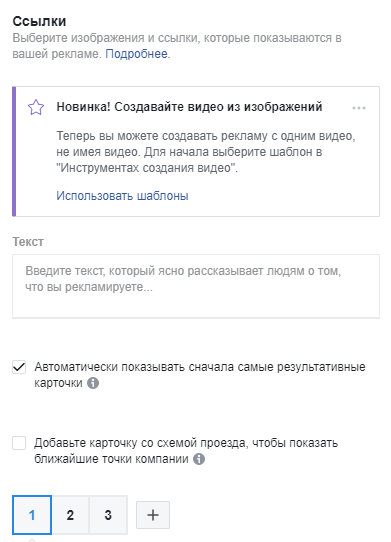Click the purple star icon in the notice
This screenshot has width=391, height=542.
pyautogui.click(x=36, y=107)
